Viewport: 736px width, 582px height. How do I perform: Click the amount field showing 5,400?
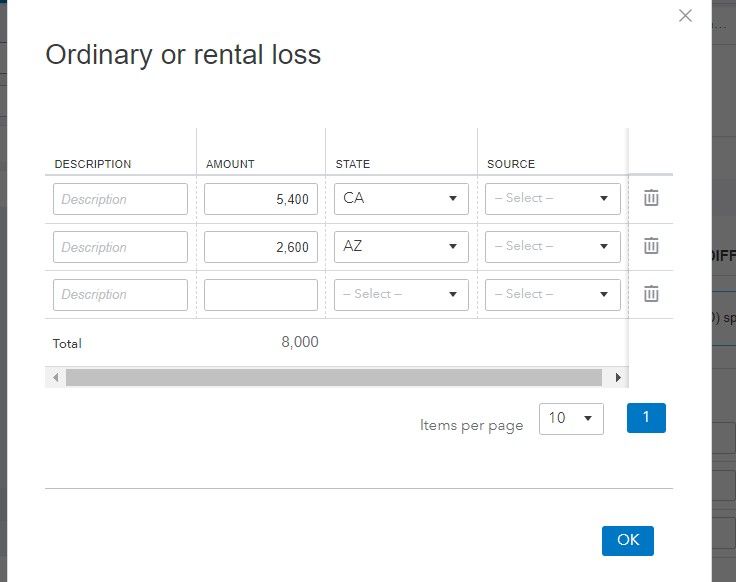(261, 199)
